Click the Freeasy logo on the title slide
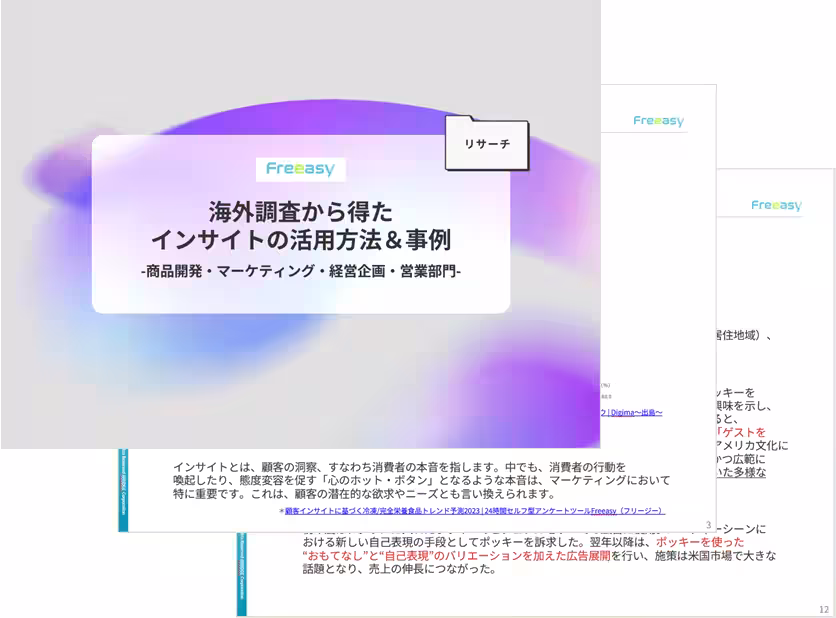836x618 pixels. [302, 168]
